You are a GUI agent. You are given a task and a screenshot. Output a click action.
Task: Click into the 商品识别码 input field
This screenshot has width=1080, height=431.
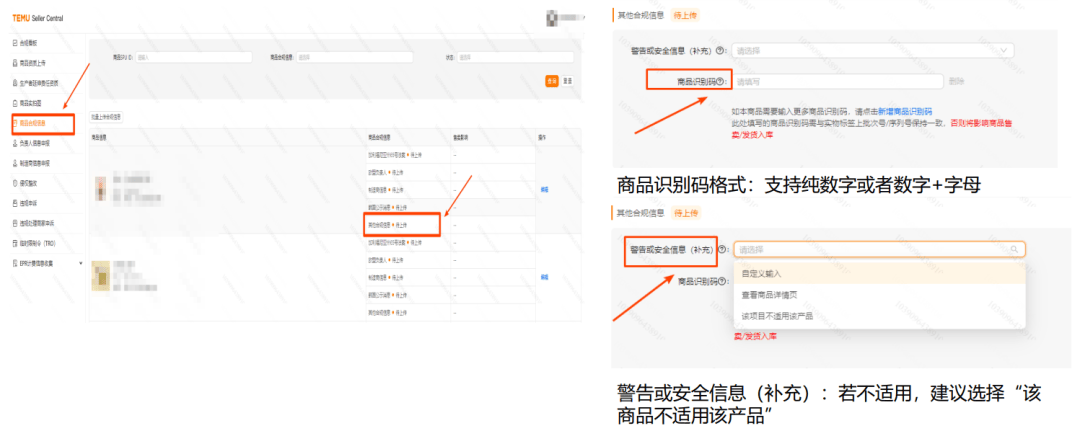838,81
